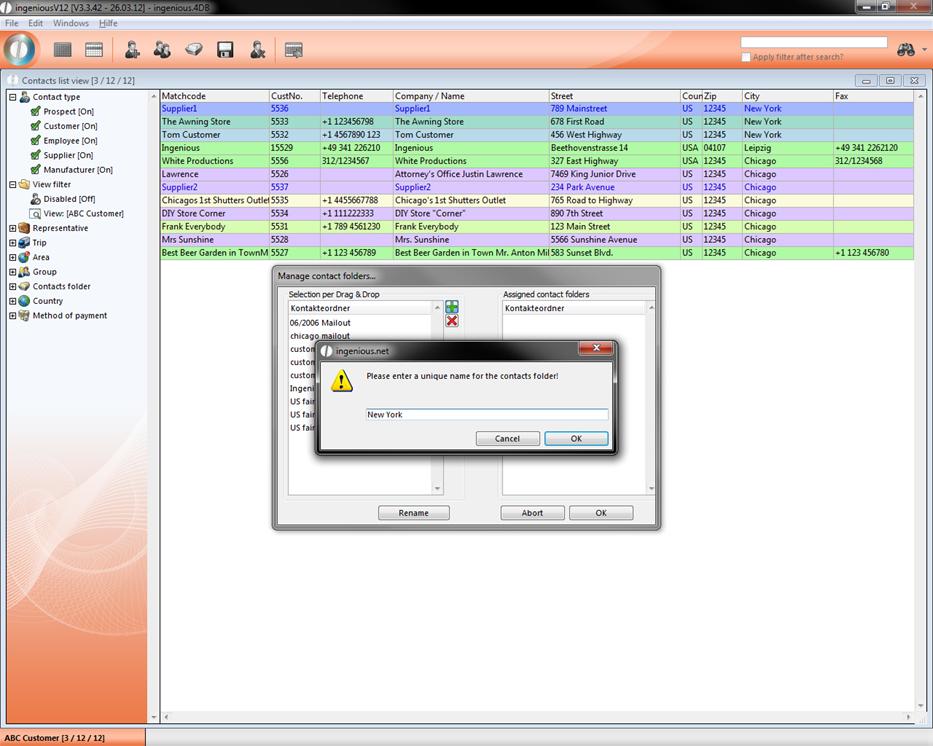Viewport: 933px width, 746px height.
Task: Click the round ingenious logo button
Action: 19,49
